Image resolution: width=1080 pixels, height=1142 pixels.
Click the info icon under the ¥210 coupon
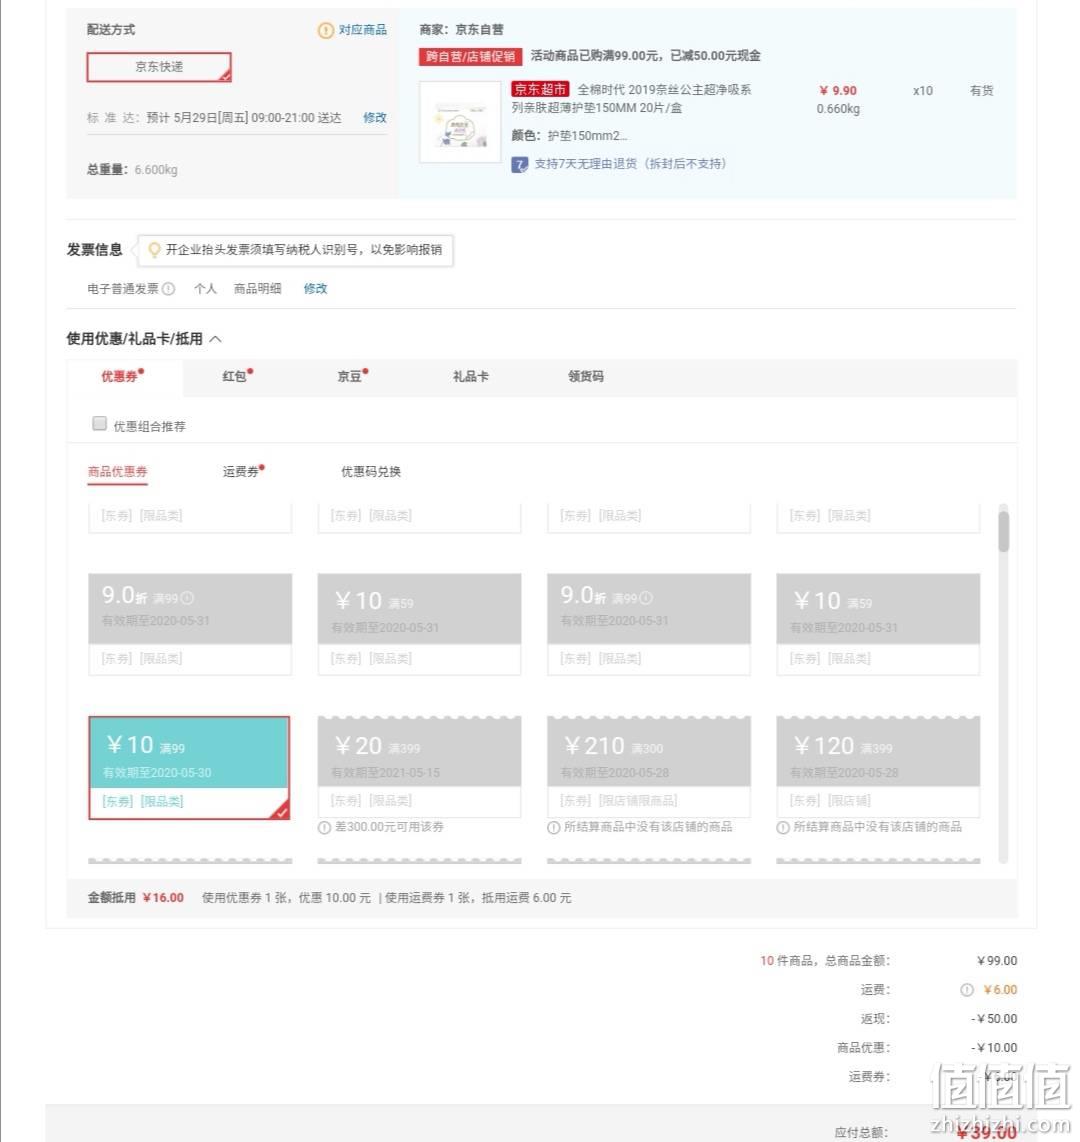(553, 827)
